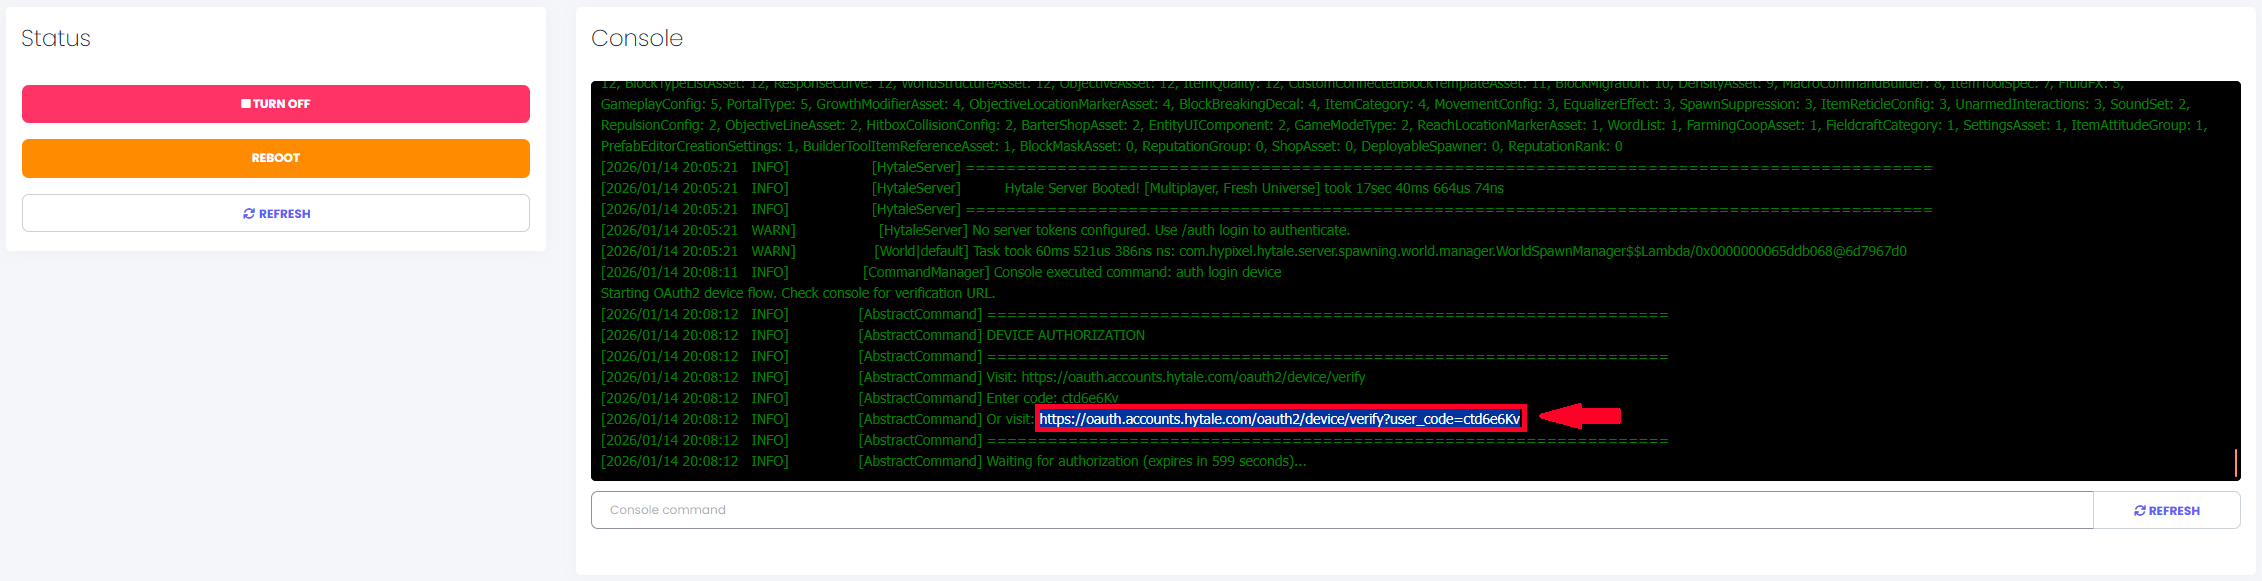Click the 'Status' panel heading

pos(56,38)
